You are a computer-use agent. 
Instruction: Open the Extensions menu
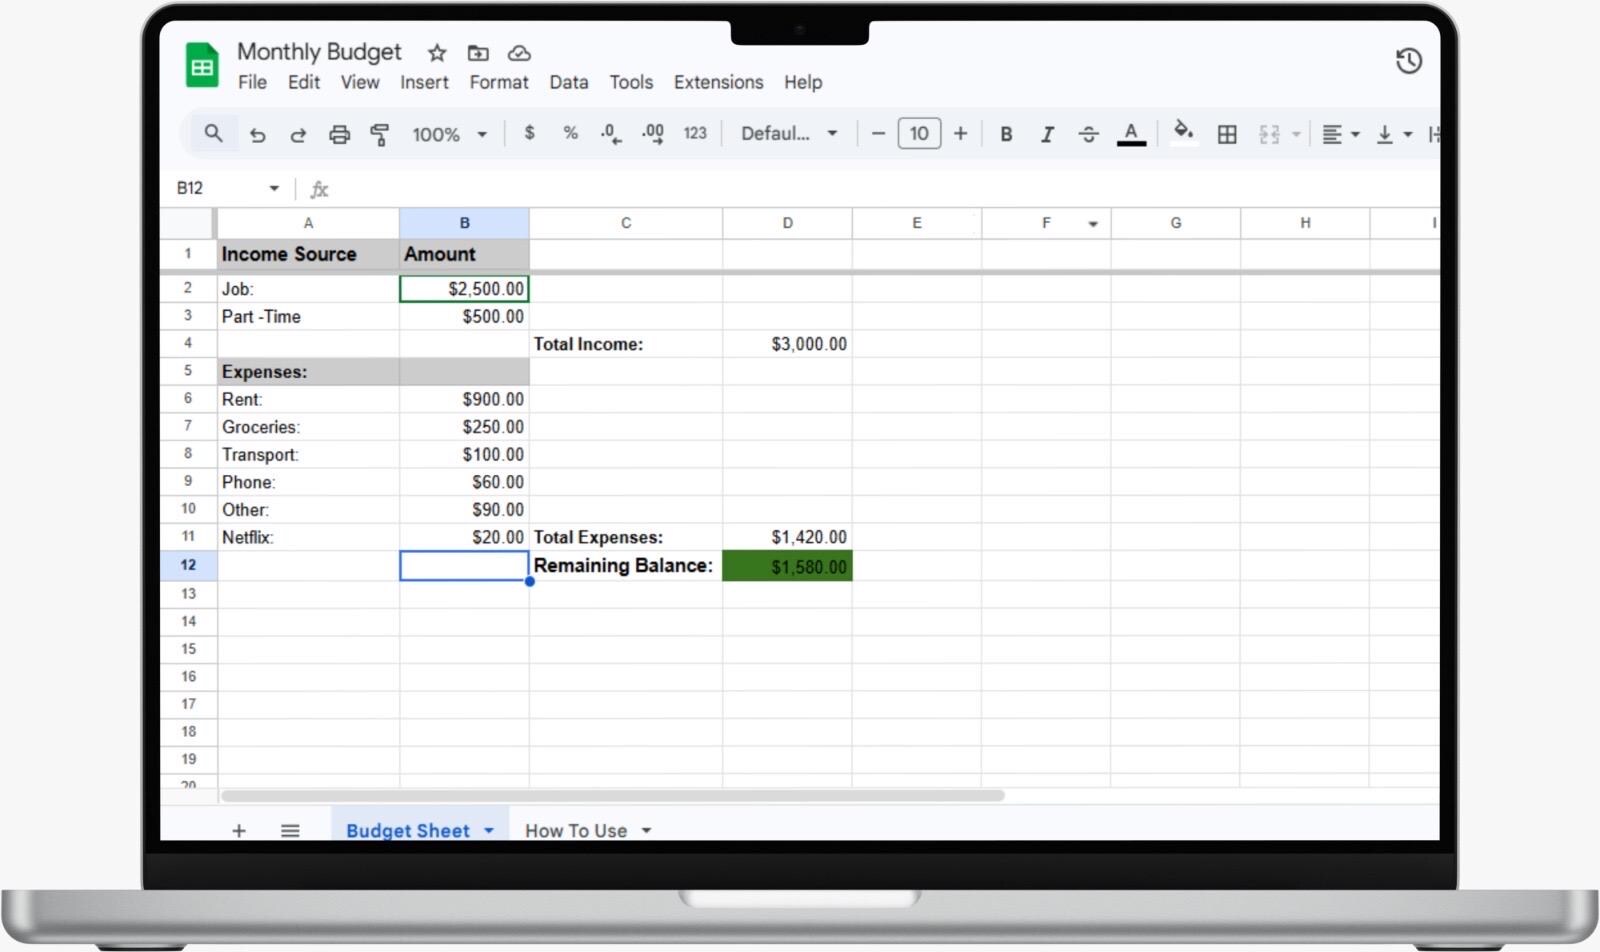718,82
